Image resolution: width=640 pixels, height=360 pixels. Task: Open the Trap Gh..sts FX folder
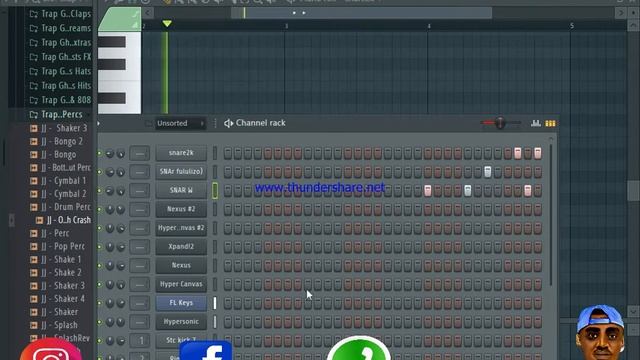point(60,57)
